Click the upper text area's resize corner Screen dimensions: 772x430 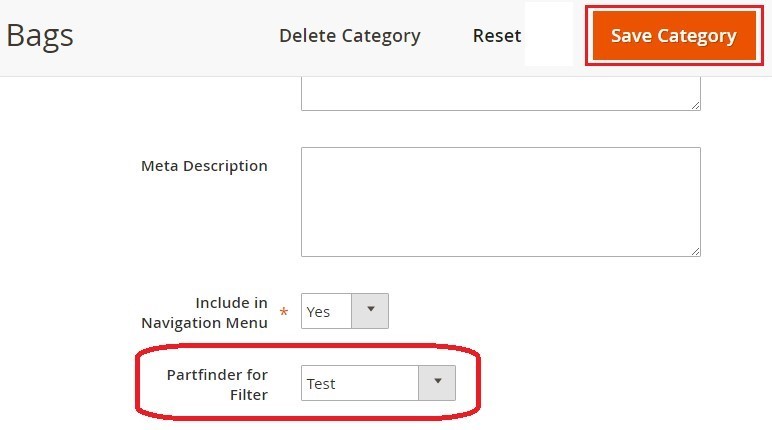pos(694,104)
